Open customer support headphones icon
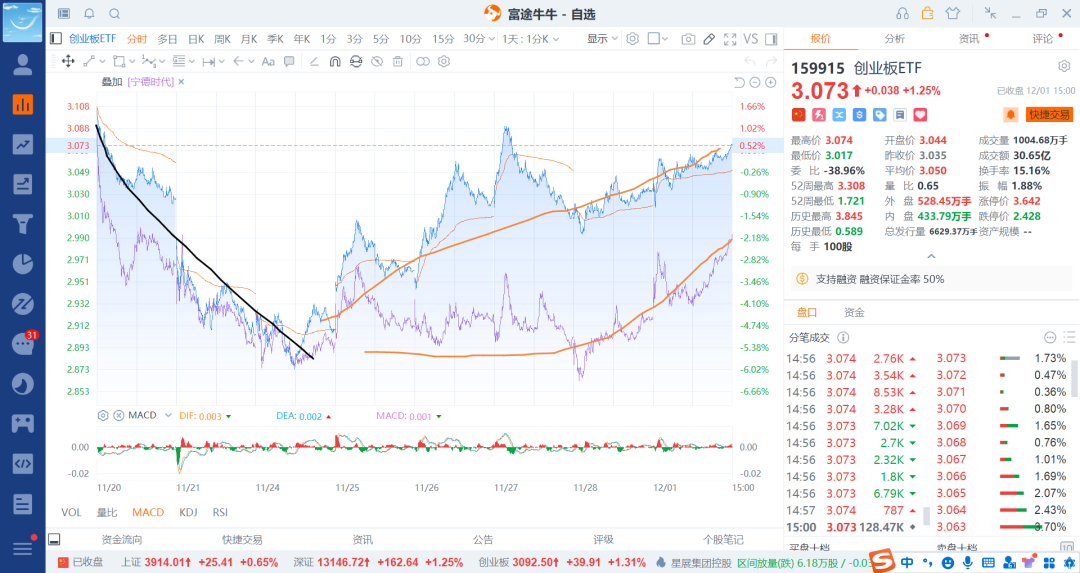This screenshot has height=573, width=1080. (x=902, y=13)
